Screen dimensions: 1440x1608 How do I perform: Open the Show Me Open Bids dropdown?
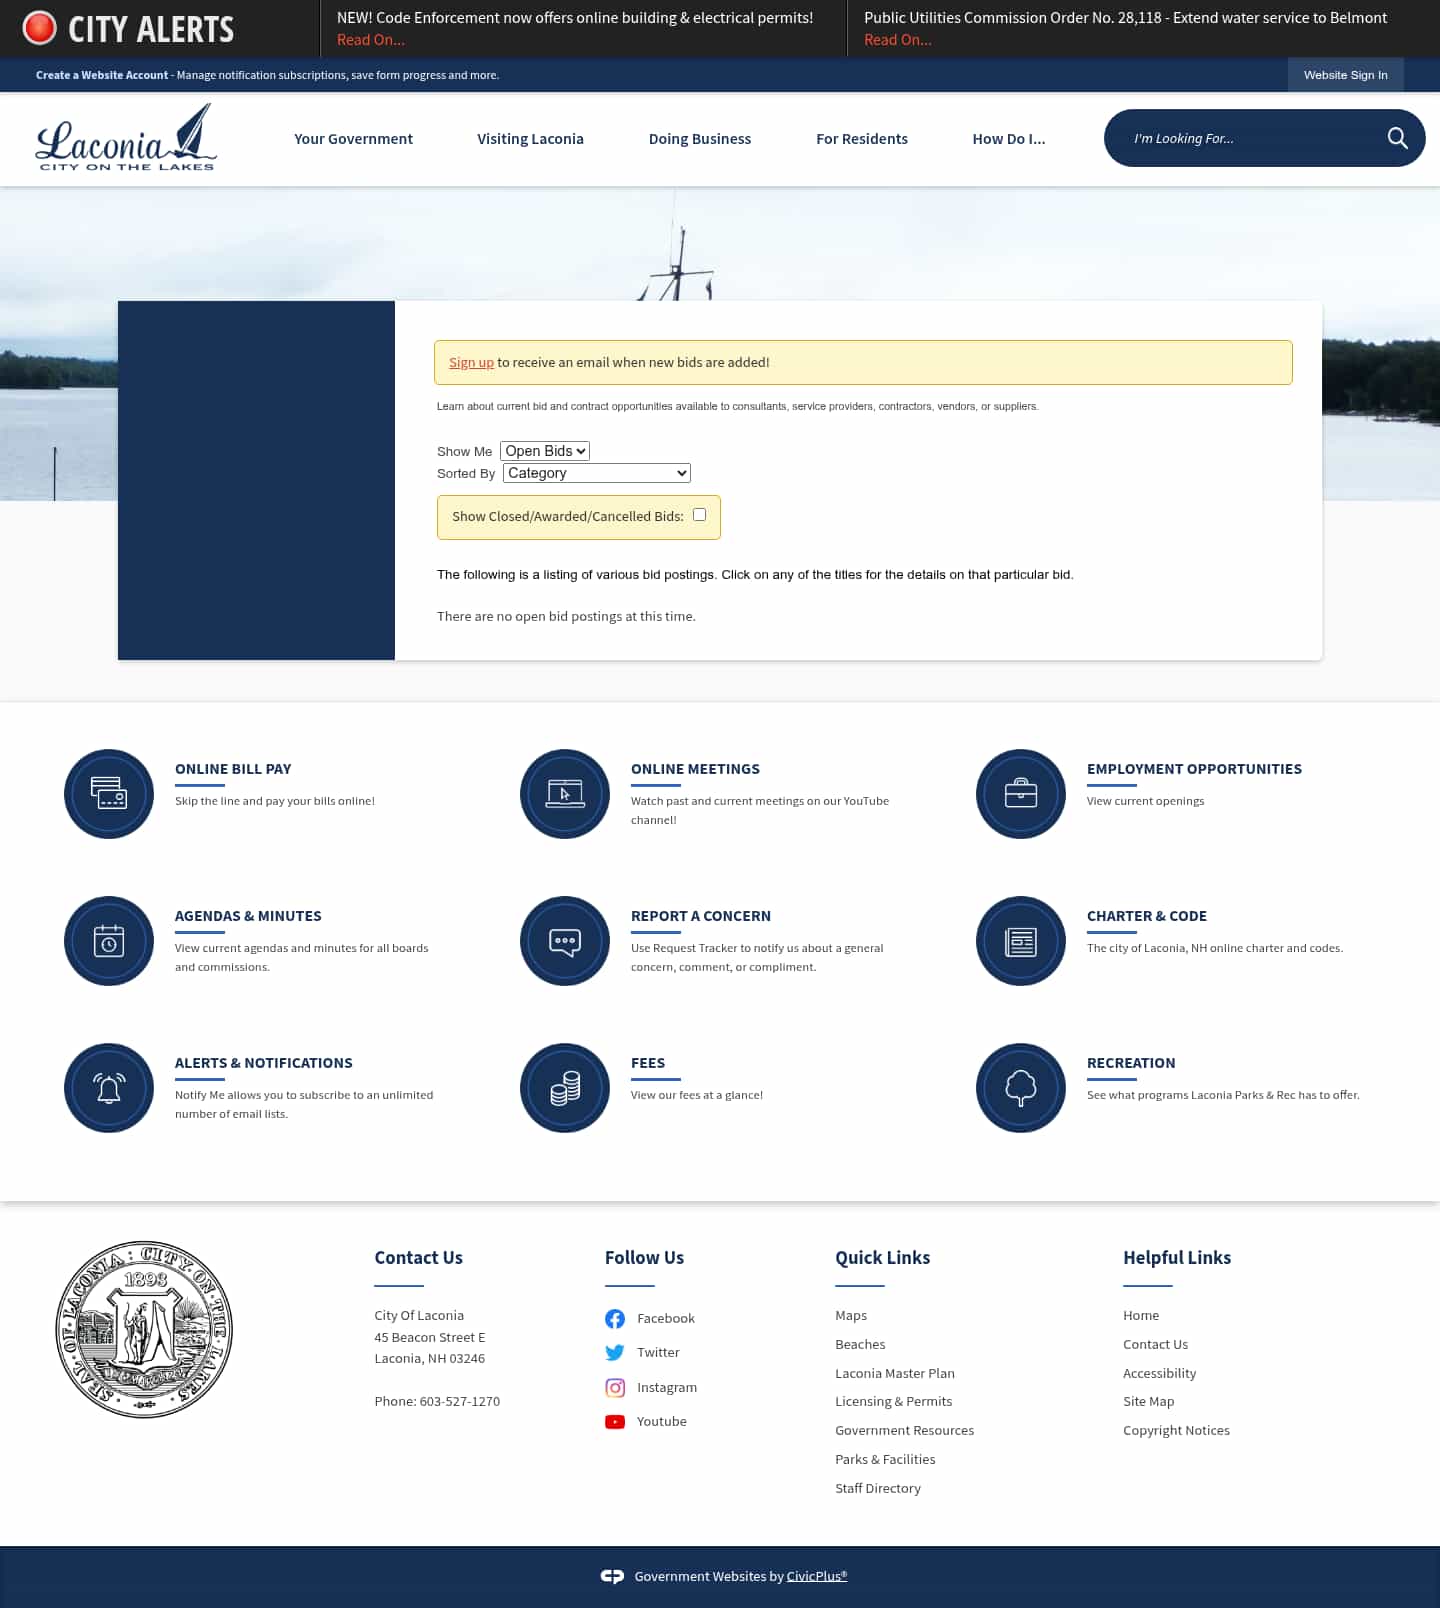545,451
